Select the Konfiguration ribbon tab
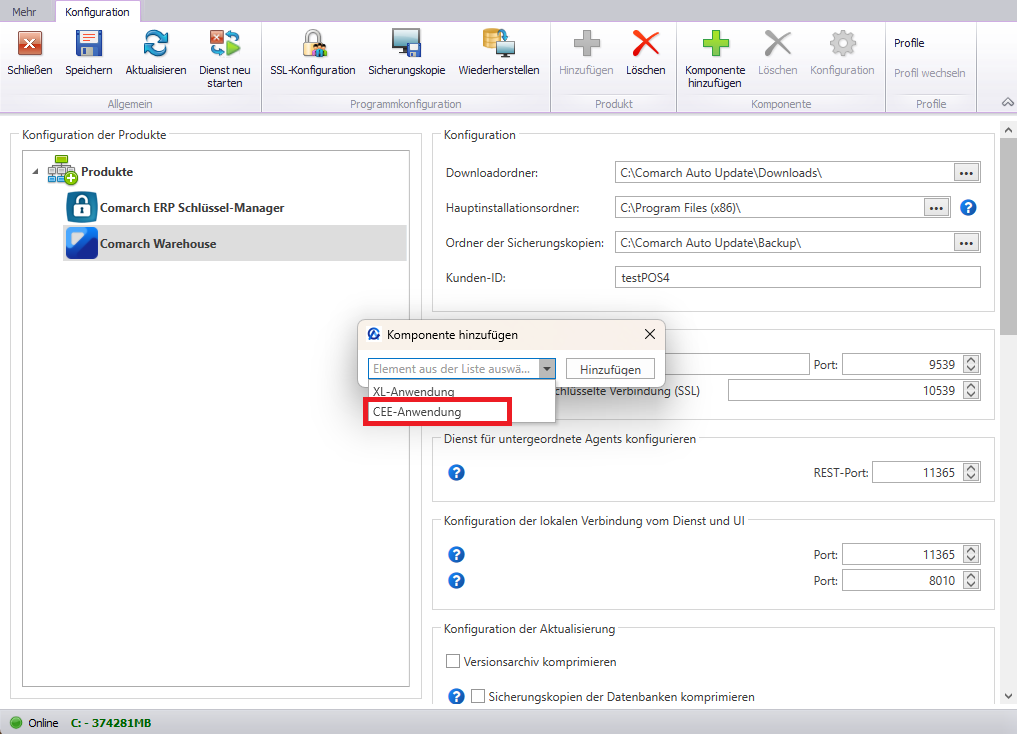 (x=97, y=12)
